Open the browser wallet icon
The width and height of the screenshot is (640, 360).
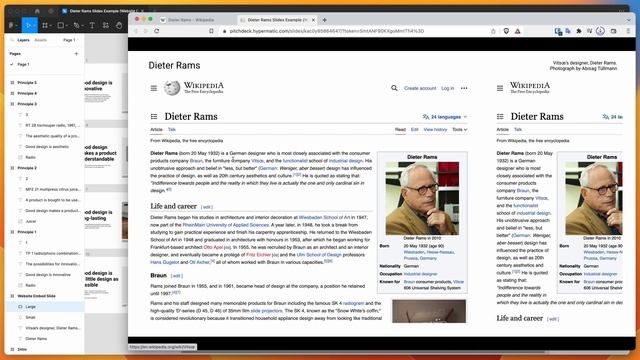[613, 31]
